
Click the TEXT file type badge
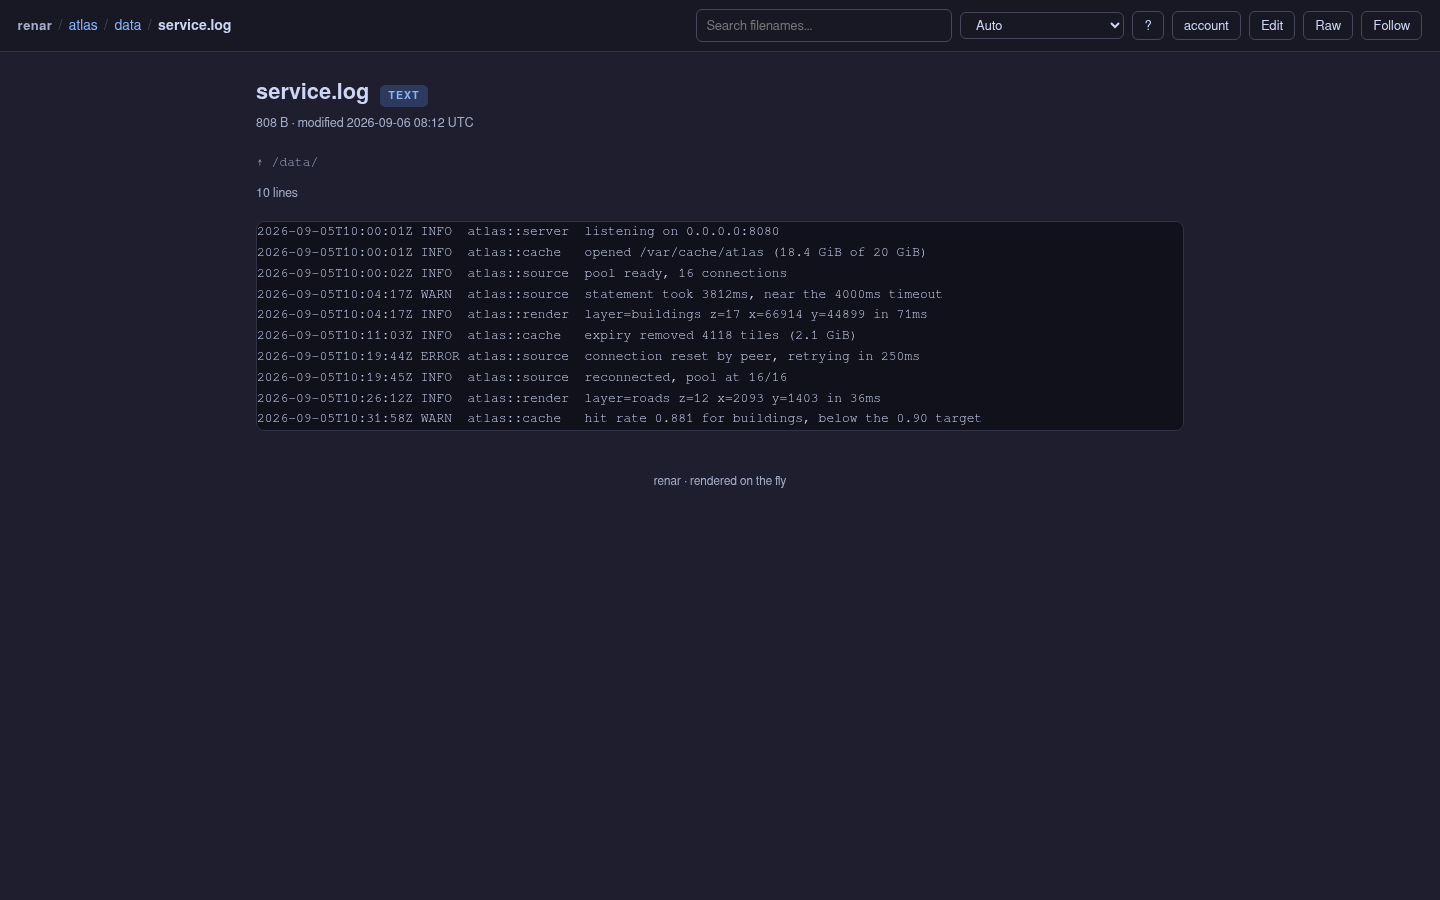(x=404, y=95)
